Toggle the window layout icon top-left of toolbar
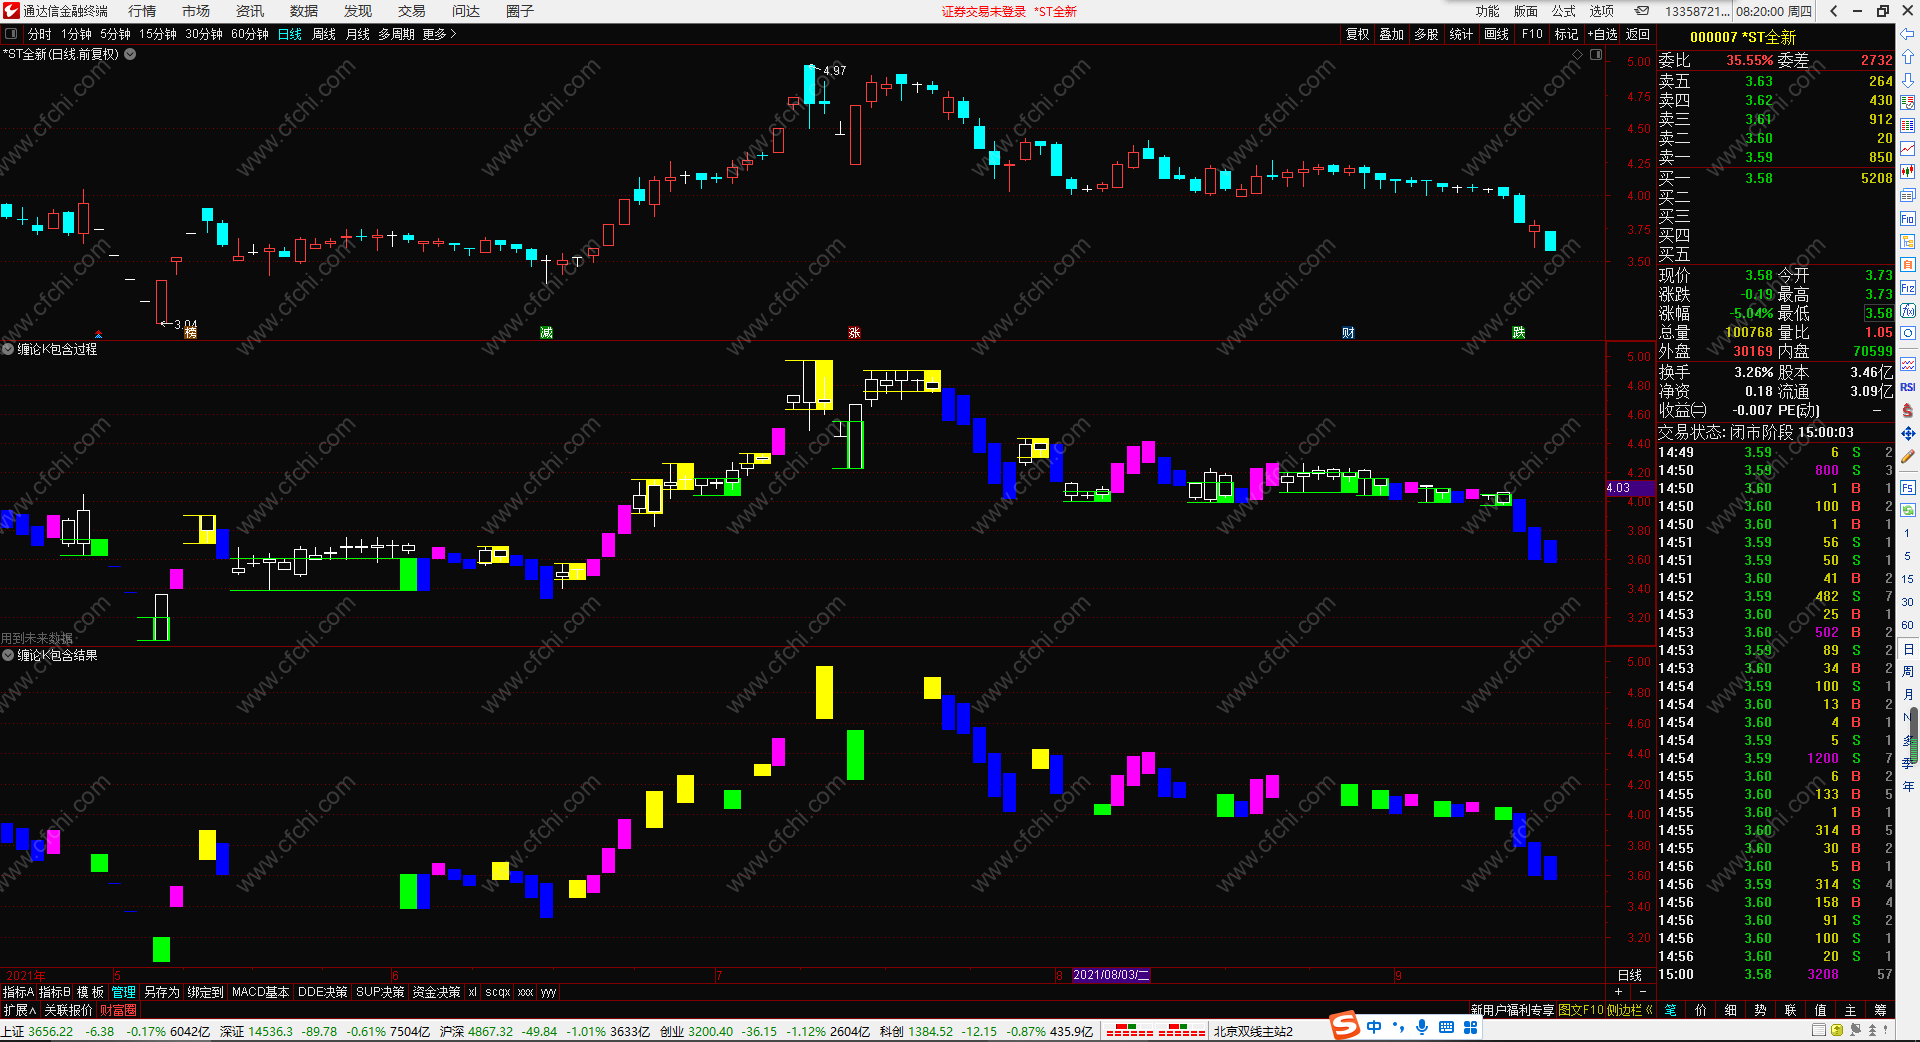 tap(11, 34)
